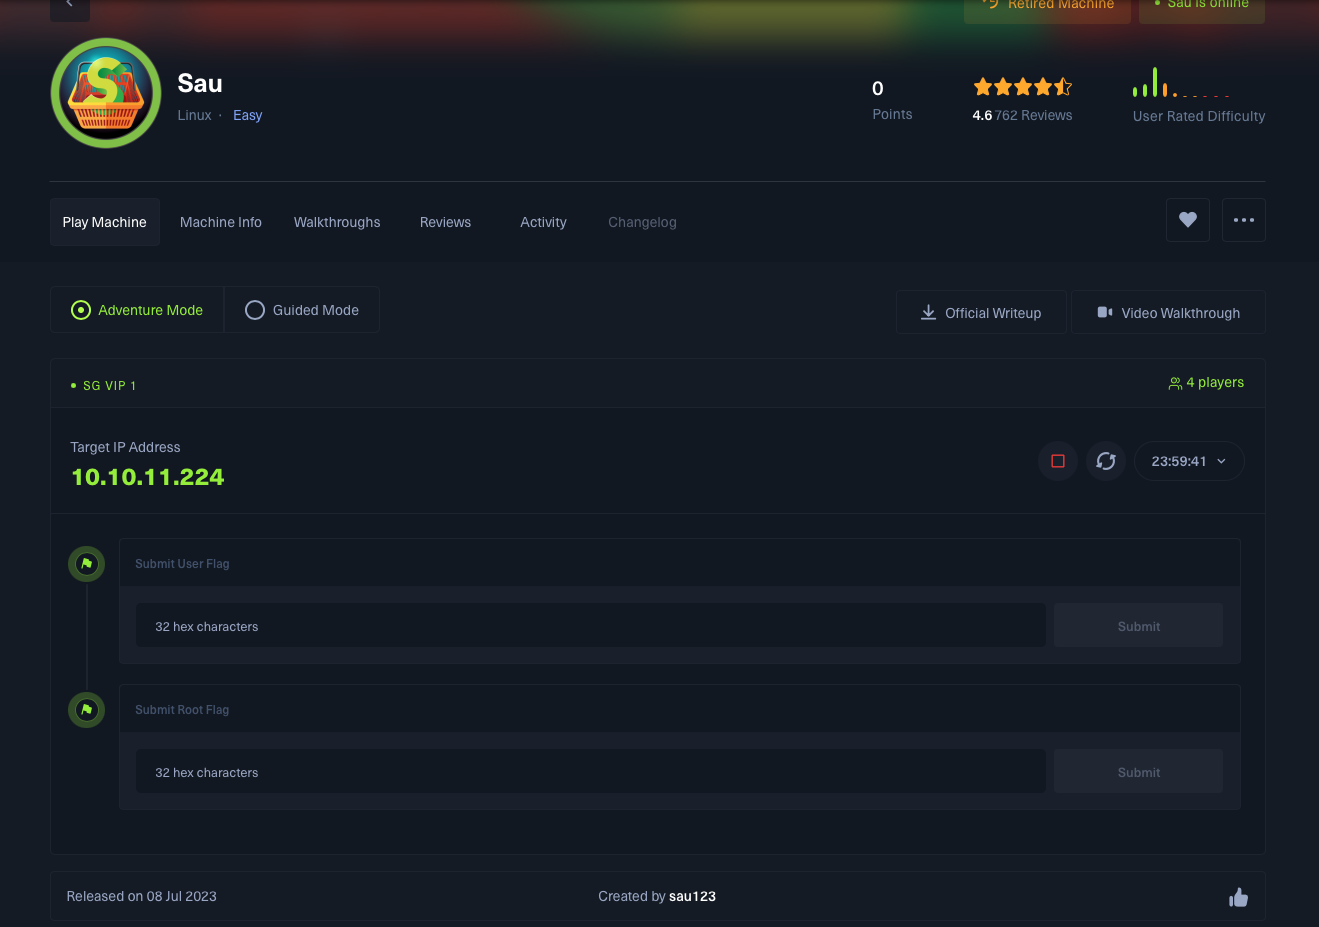This screenshot has width=1319, height=927.
Task: Click the back arrow at top left
Action: point(69,6)
